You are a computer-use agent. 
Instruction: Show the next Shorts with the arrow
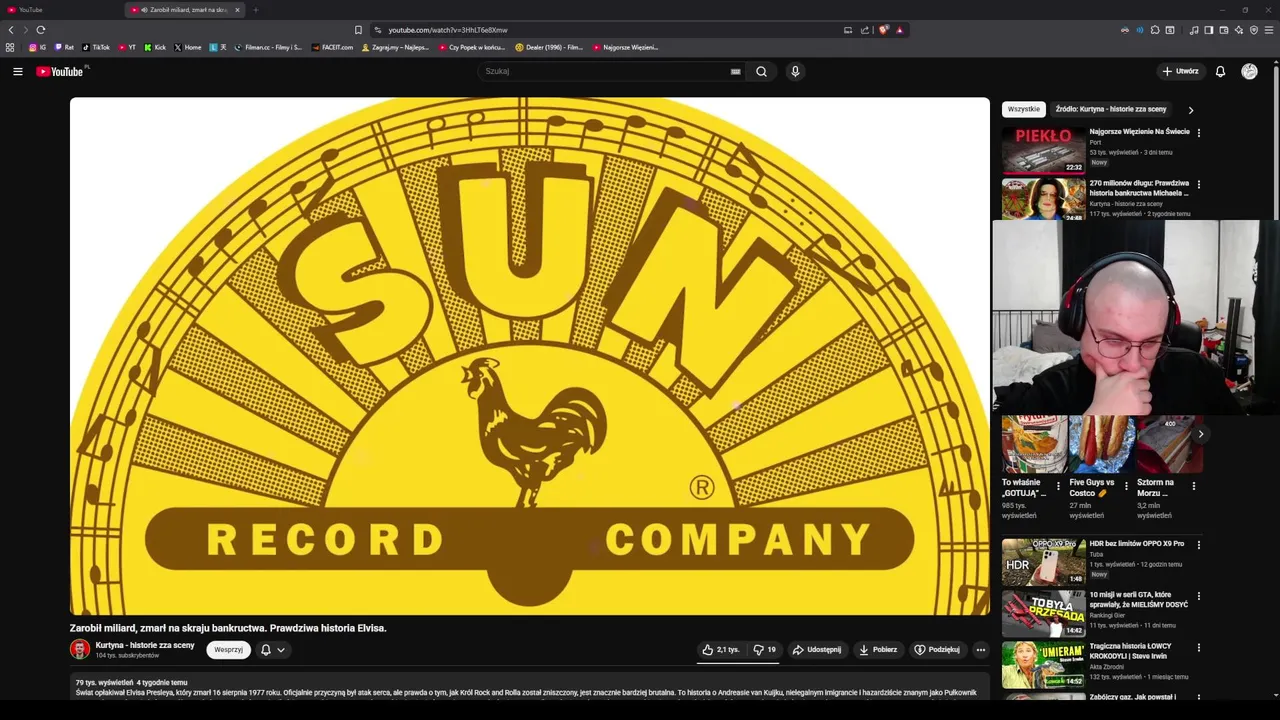click(x=1200, y=434)
